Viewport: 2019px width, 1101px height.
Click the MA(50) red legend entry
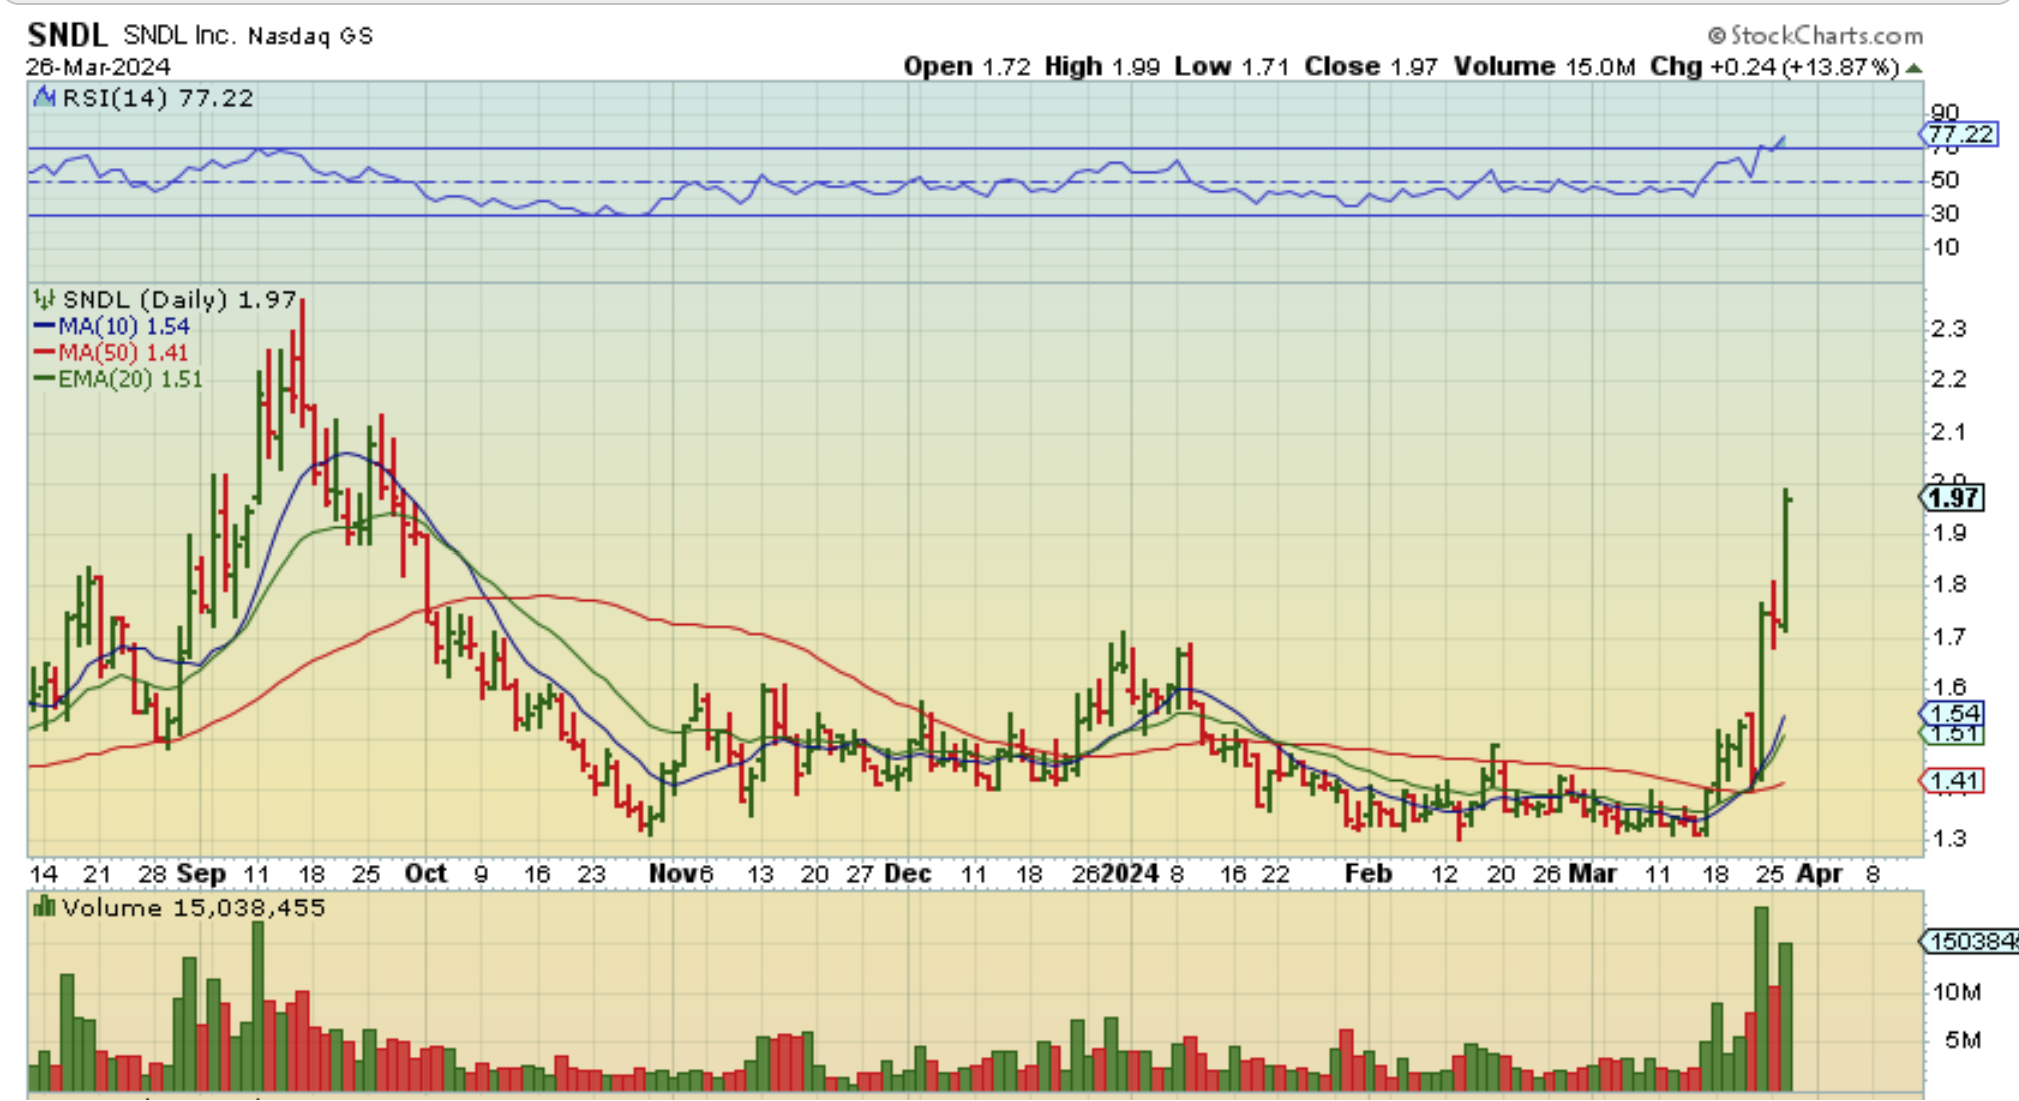[112, 352]
